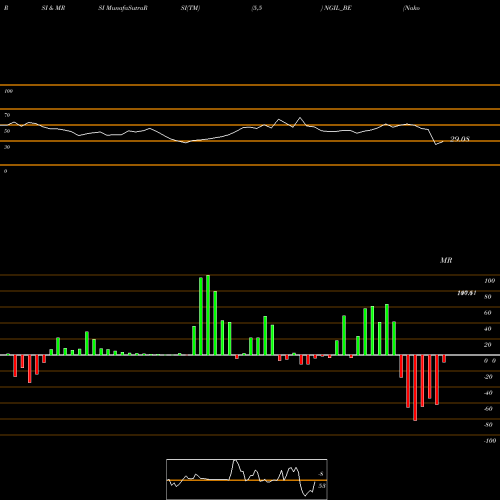The height and width of the screenshot is (500, 500).
Task: Click the MR axis label 60
Action: click(x=488, y=313)
